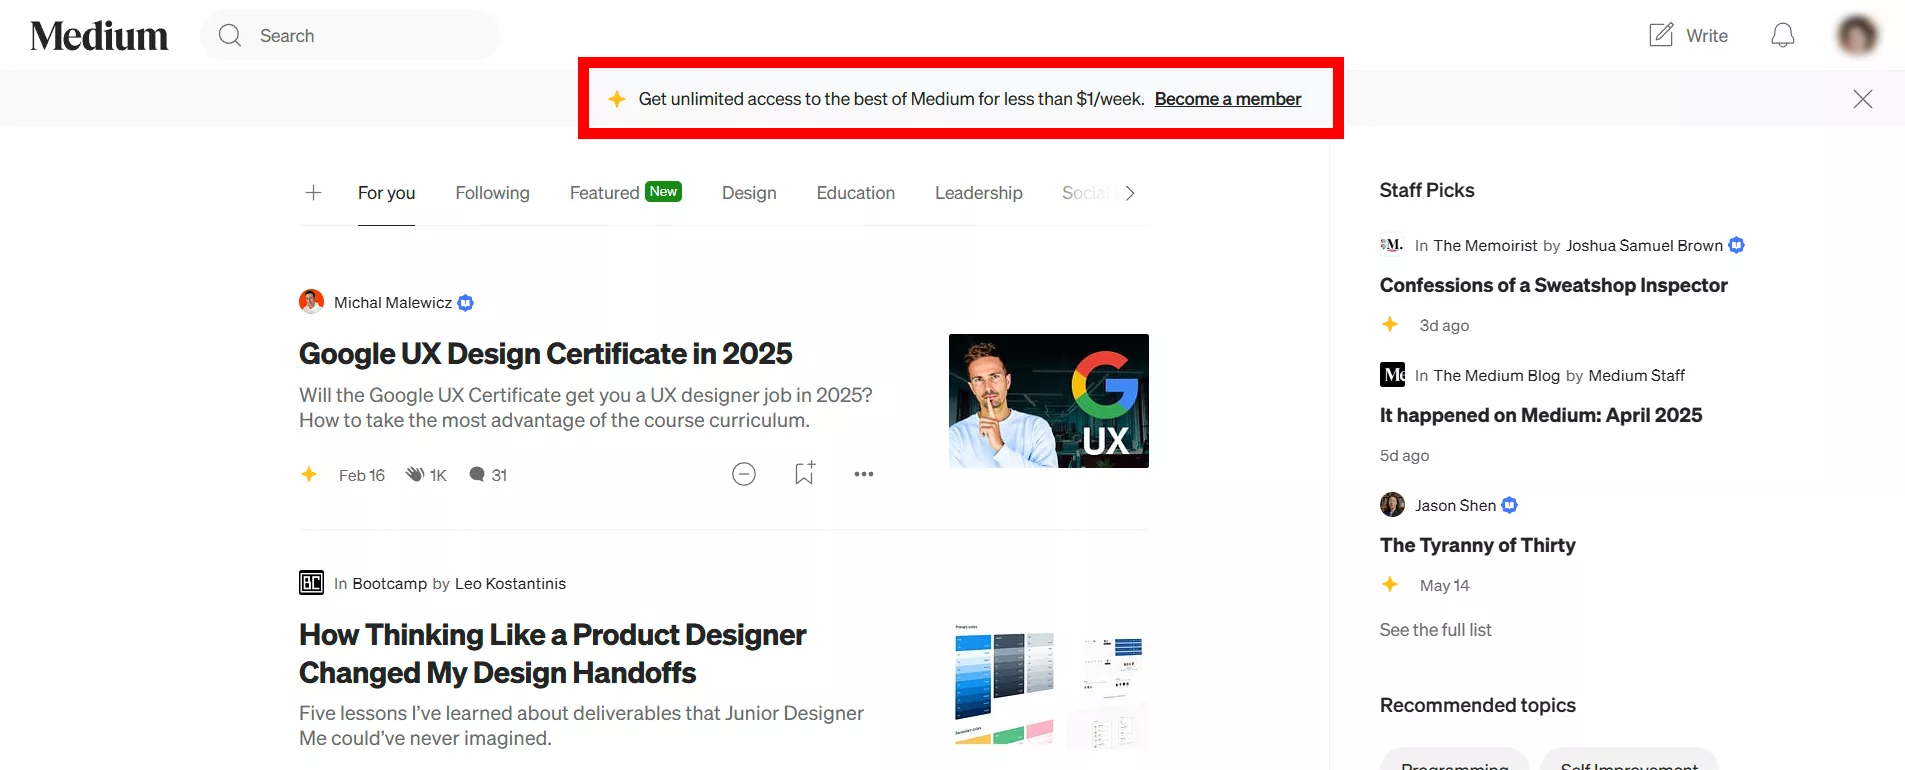Open the three-dot more options menu
1905x770 pixels.
click(x=864, y=474)
